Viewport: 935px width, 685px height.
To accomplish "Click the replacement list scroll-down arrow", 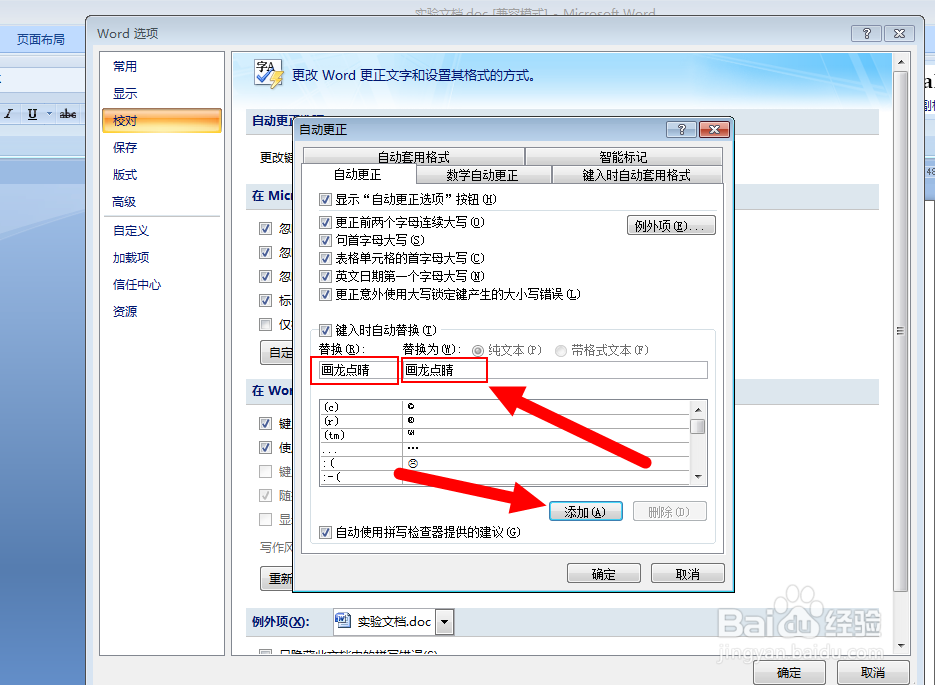I will pyautogui.click(x=698, y=477).
